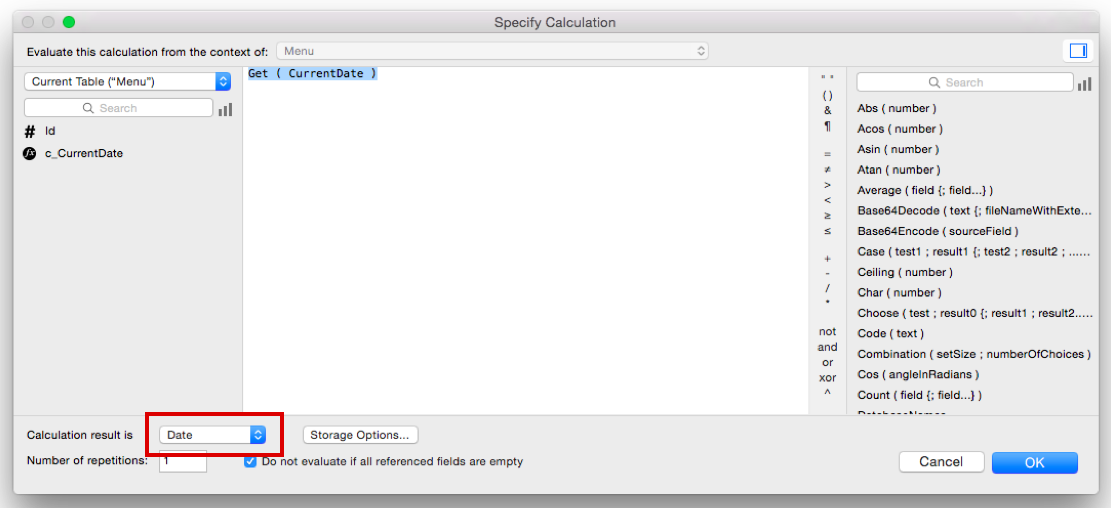
Task: Click the Get ( CurrentDate ) formula text
Action: click(312, 73)
